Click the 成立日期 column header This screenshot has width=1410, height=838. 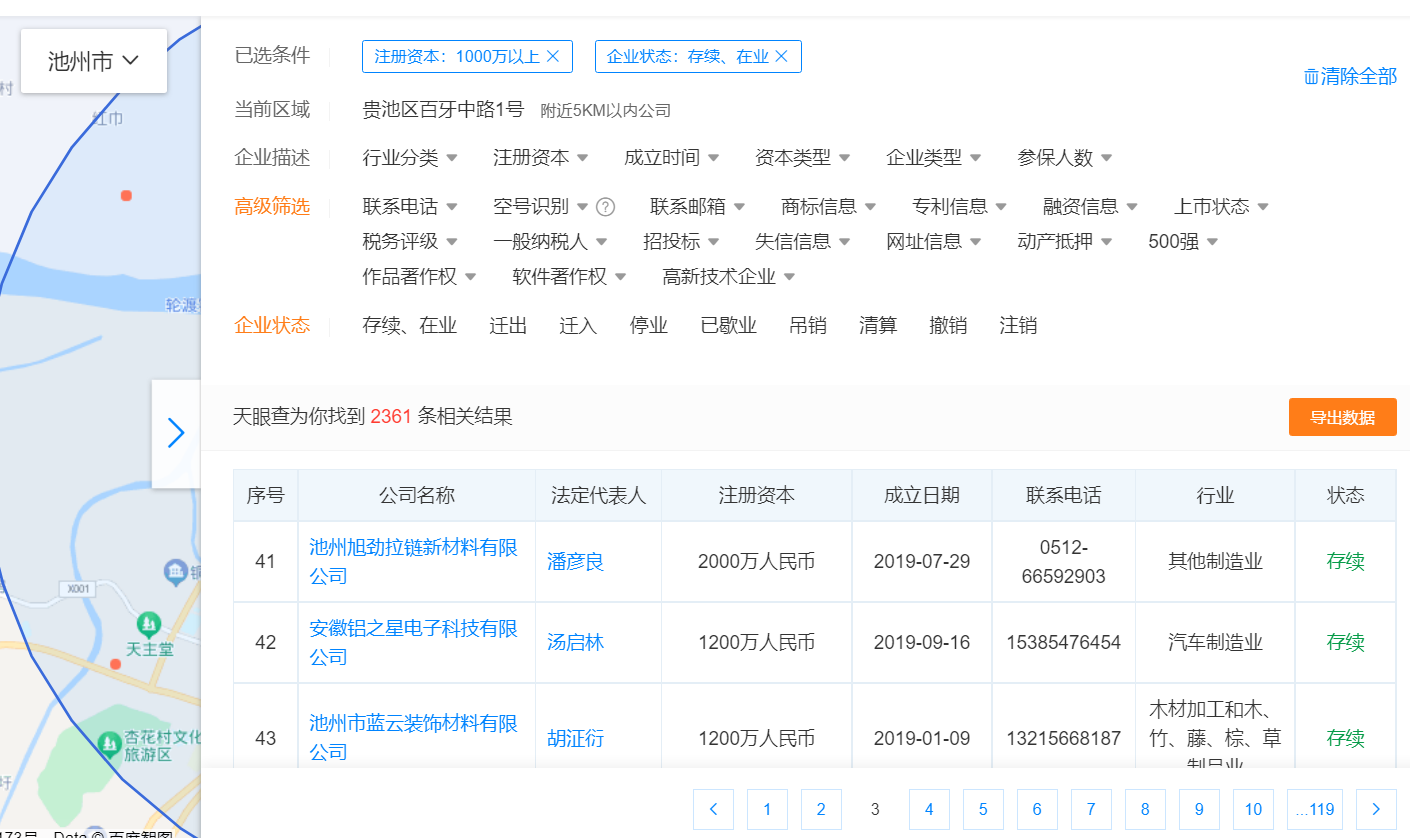922,495
